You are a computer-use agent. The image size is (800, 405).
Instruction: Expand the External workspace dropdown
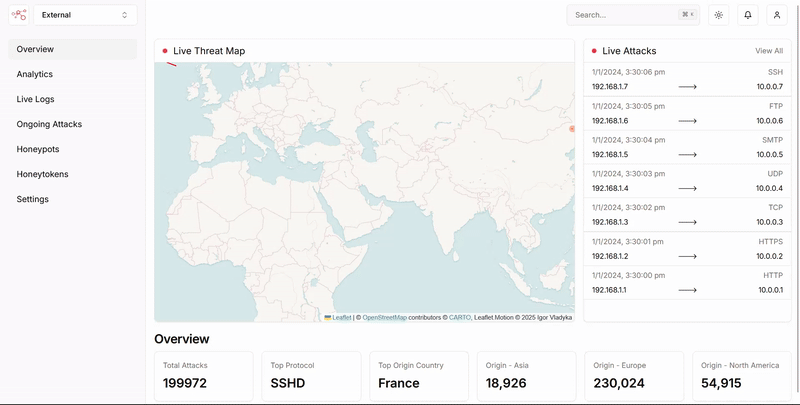coord(85,15)
